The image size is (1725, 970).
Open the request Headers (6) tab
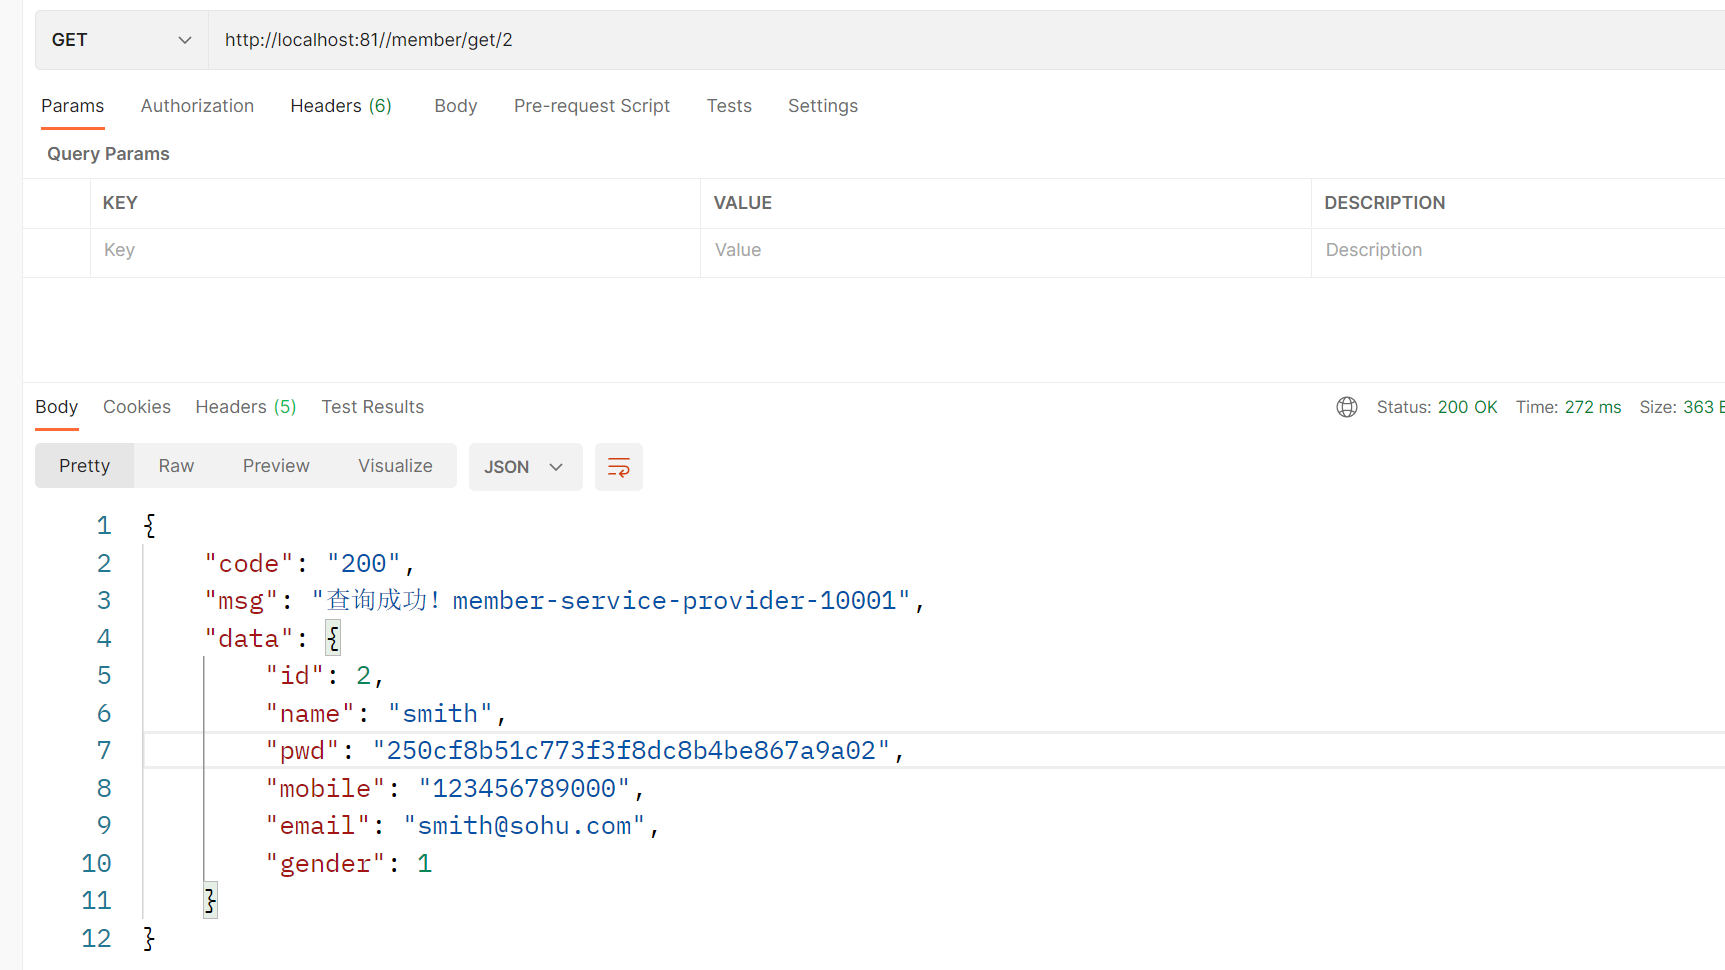tap(341, 106)
